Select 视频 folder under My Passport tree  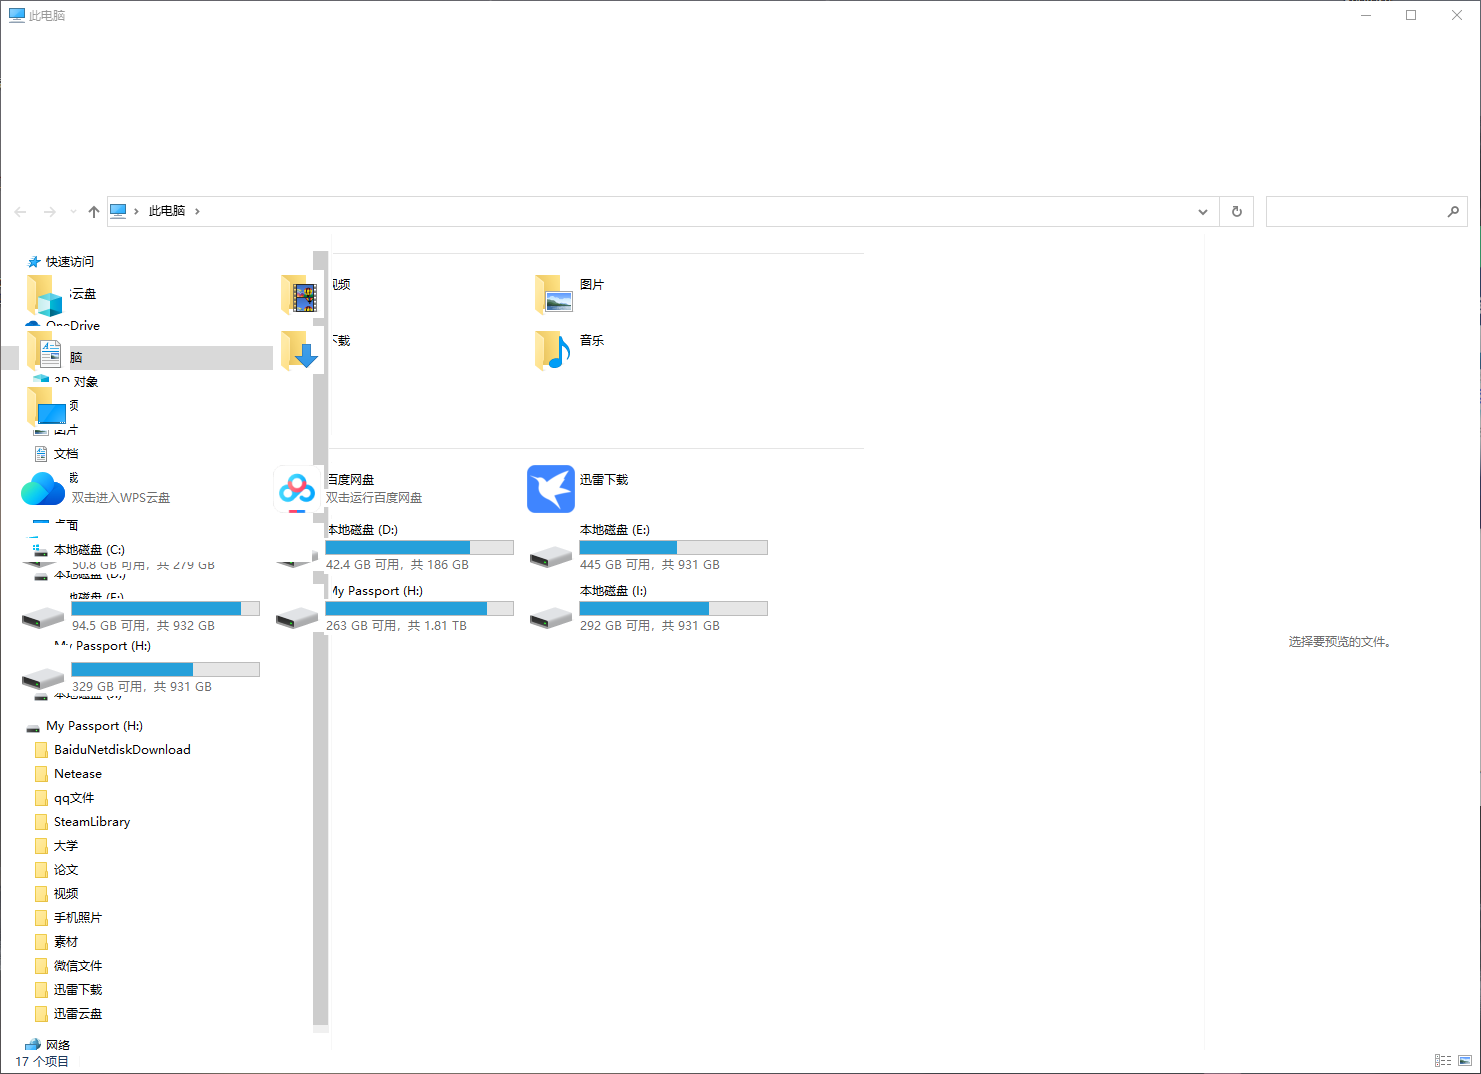click(66, 894)
